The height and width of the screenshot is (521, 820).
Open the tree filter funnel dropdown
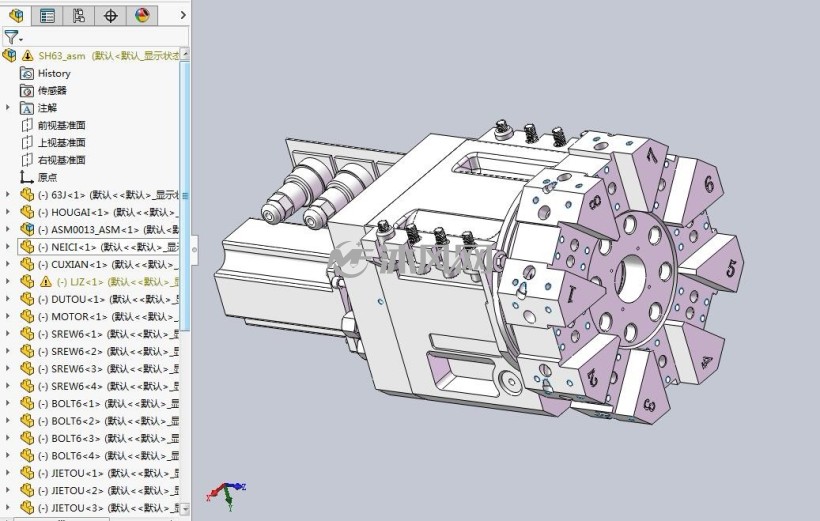tap(13, 38)
